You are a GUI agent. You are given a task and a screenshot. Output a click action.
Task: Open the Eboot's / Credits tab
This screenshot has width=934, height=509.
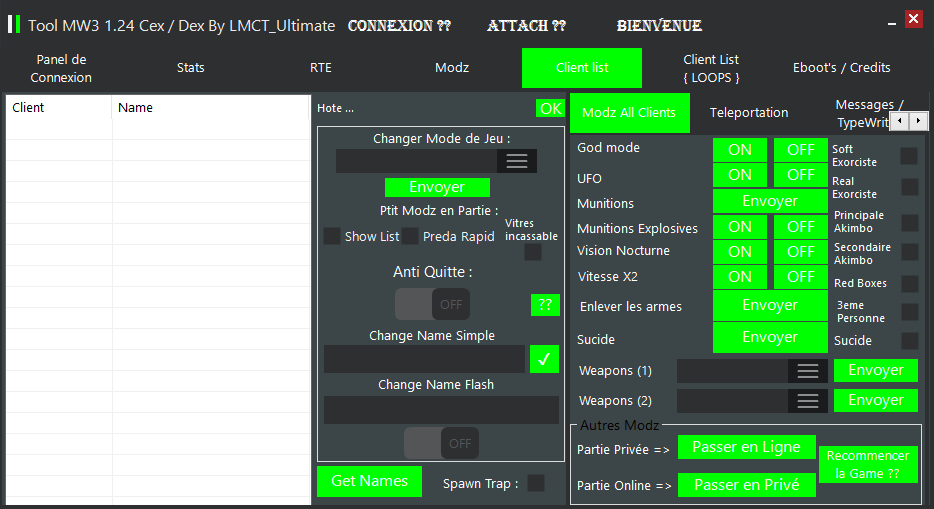(841, 68)
